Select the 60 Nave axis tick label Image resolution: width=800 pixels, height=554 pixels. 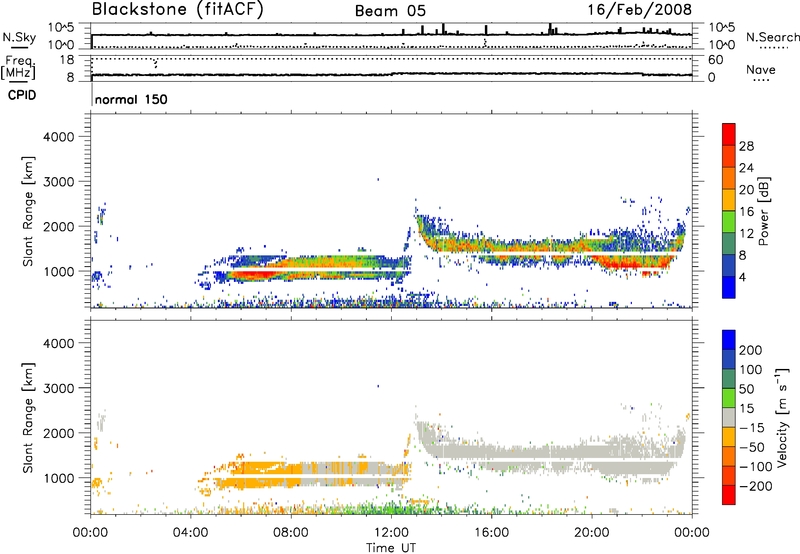point(716,60)
